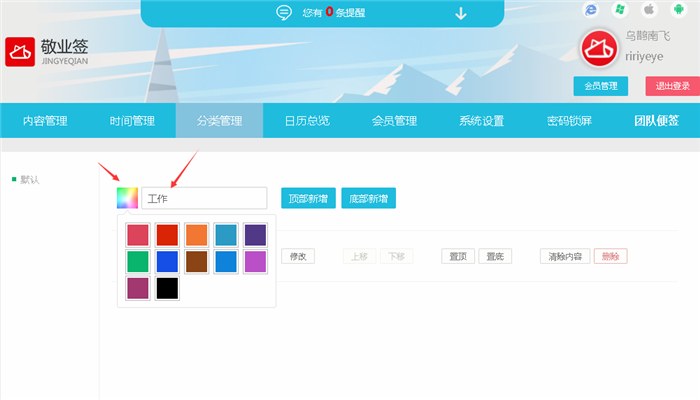Pick the dark purple color swatch

pos(255,235)
